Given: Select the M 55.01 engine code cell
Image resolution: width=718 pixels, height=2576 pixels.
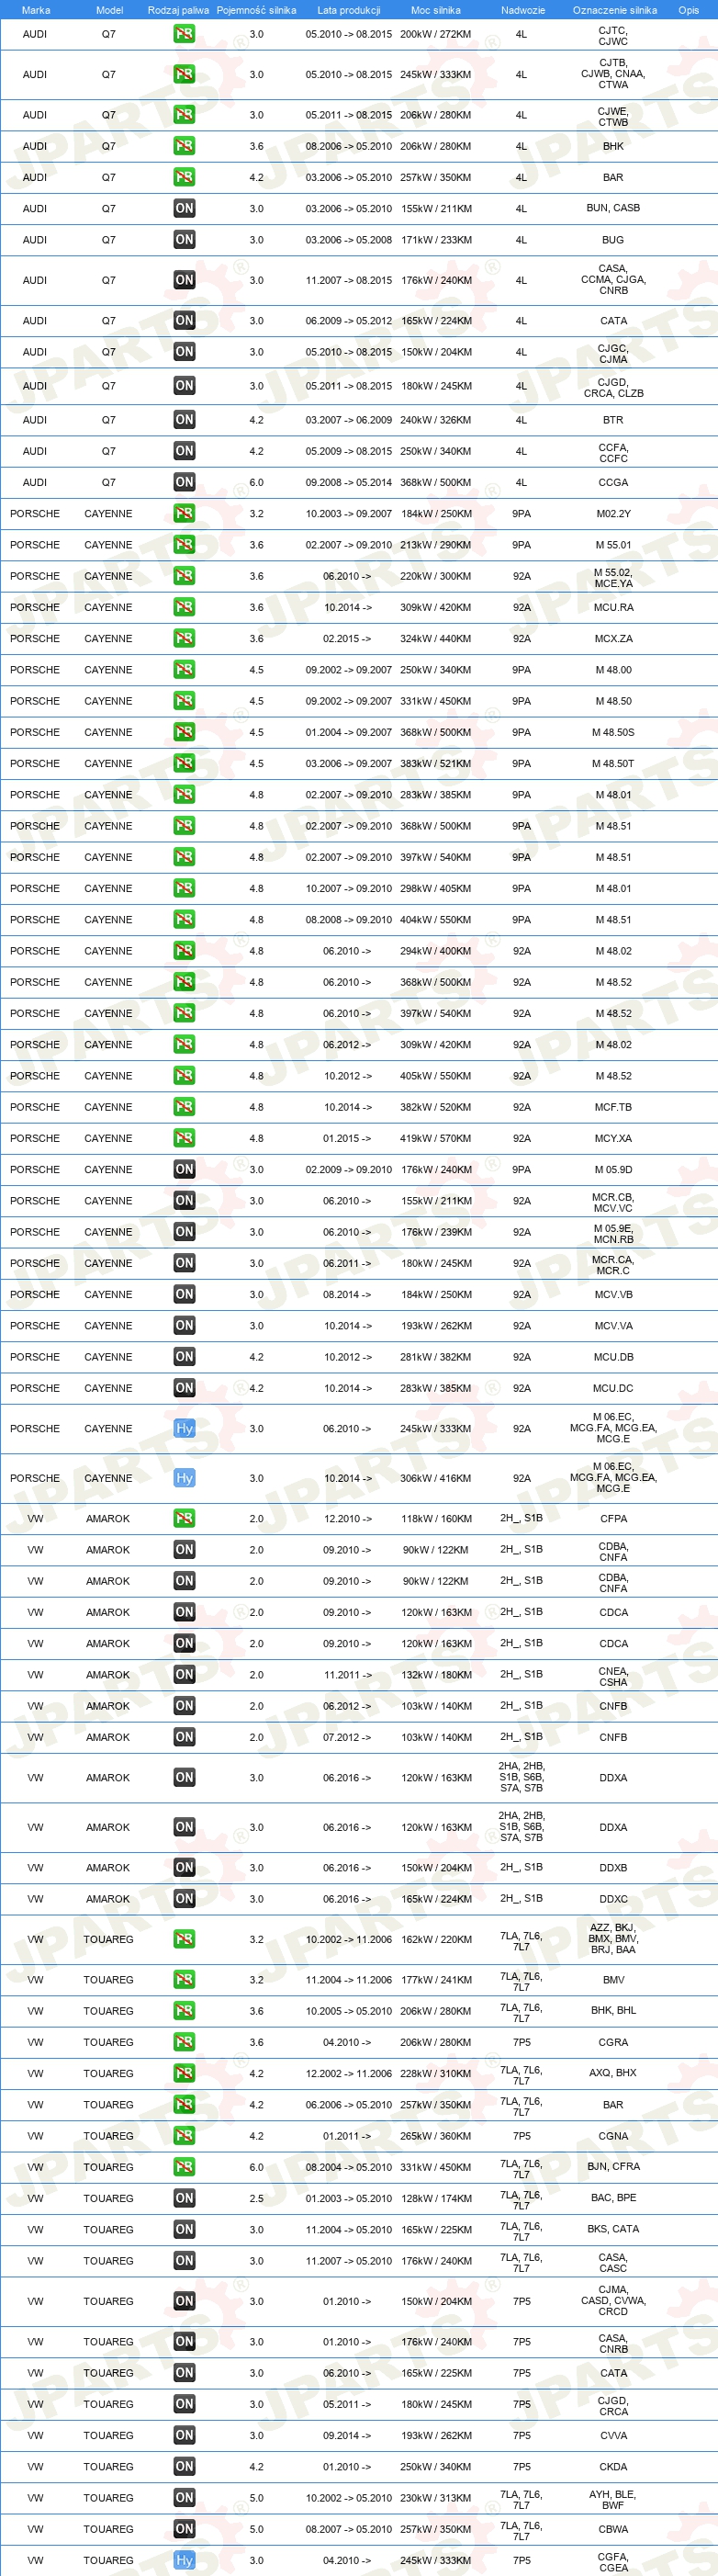Looking at the screenshot, I should point(613,545).
